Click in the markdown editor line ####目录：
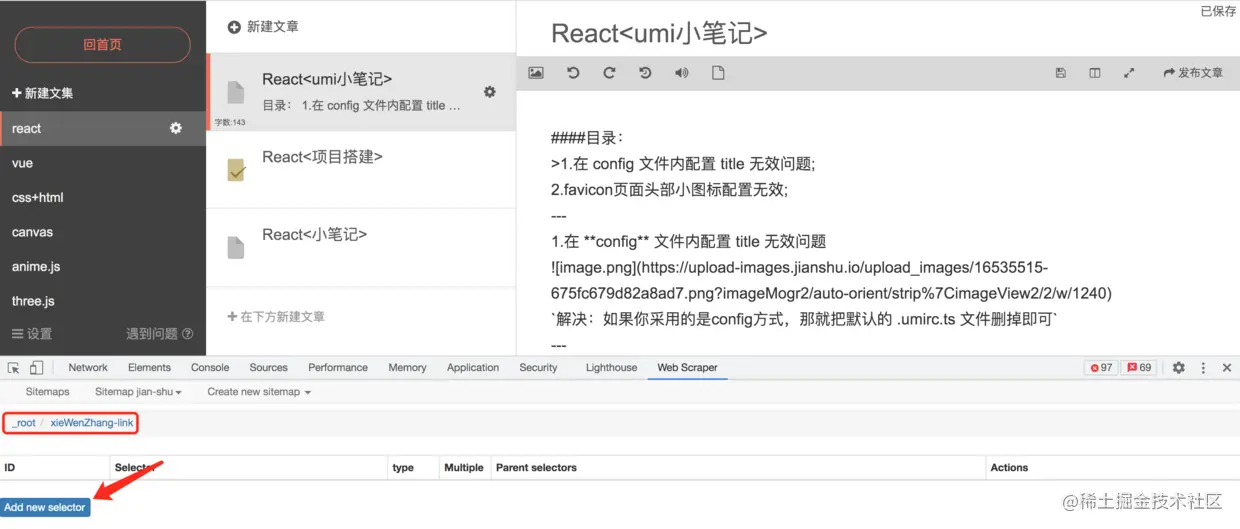The image size is (1240, 529). pos(586,138)
